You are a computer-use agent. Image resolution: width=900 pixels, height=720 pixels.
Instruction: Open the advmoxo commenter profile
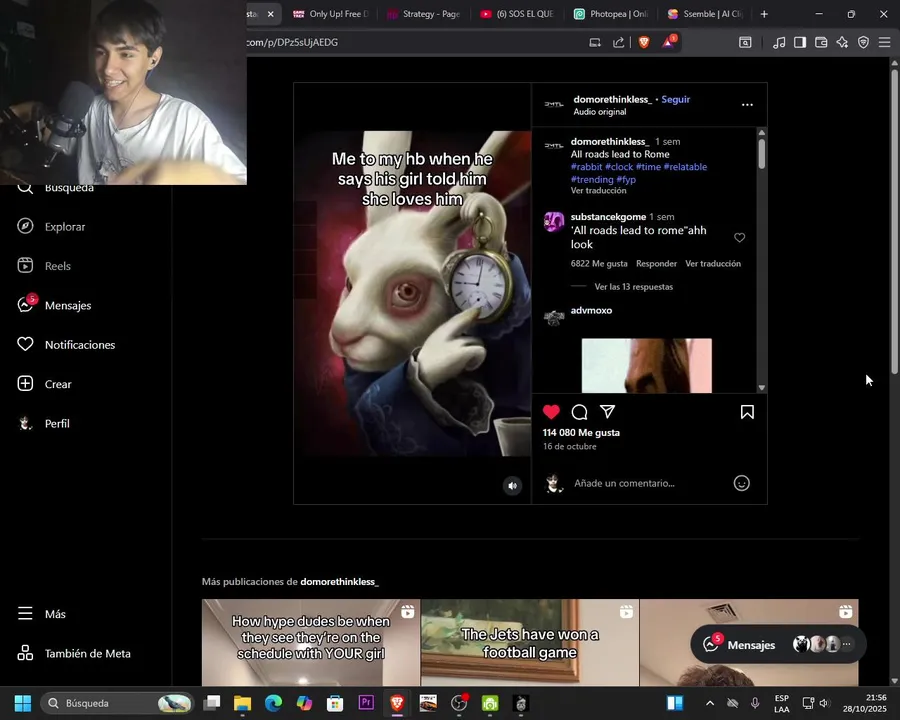591,310
